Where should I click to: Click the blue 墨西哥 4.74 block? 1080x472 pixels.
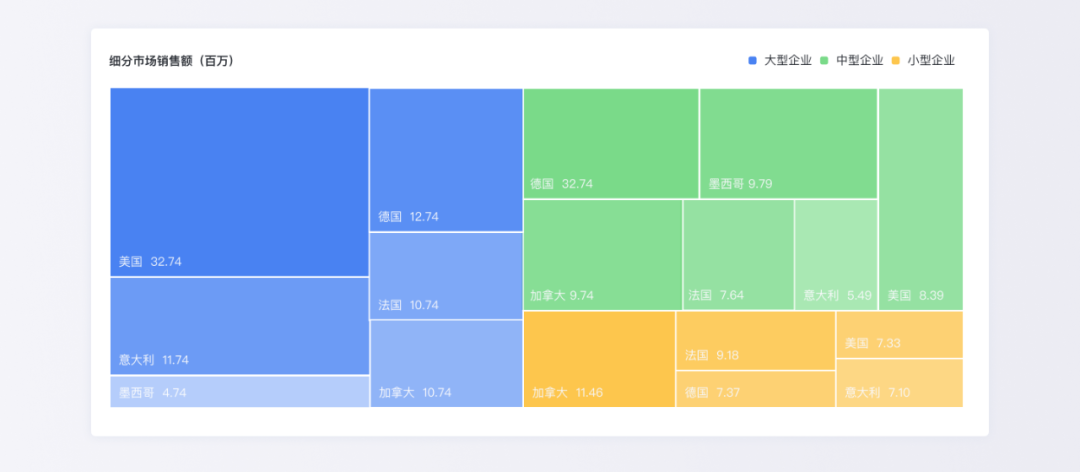[239, 392]
